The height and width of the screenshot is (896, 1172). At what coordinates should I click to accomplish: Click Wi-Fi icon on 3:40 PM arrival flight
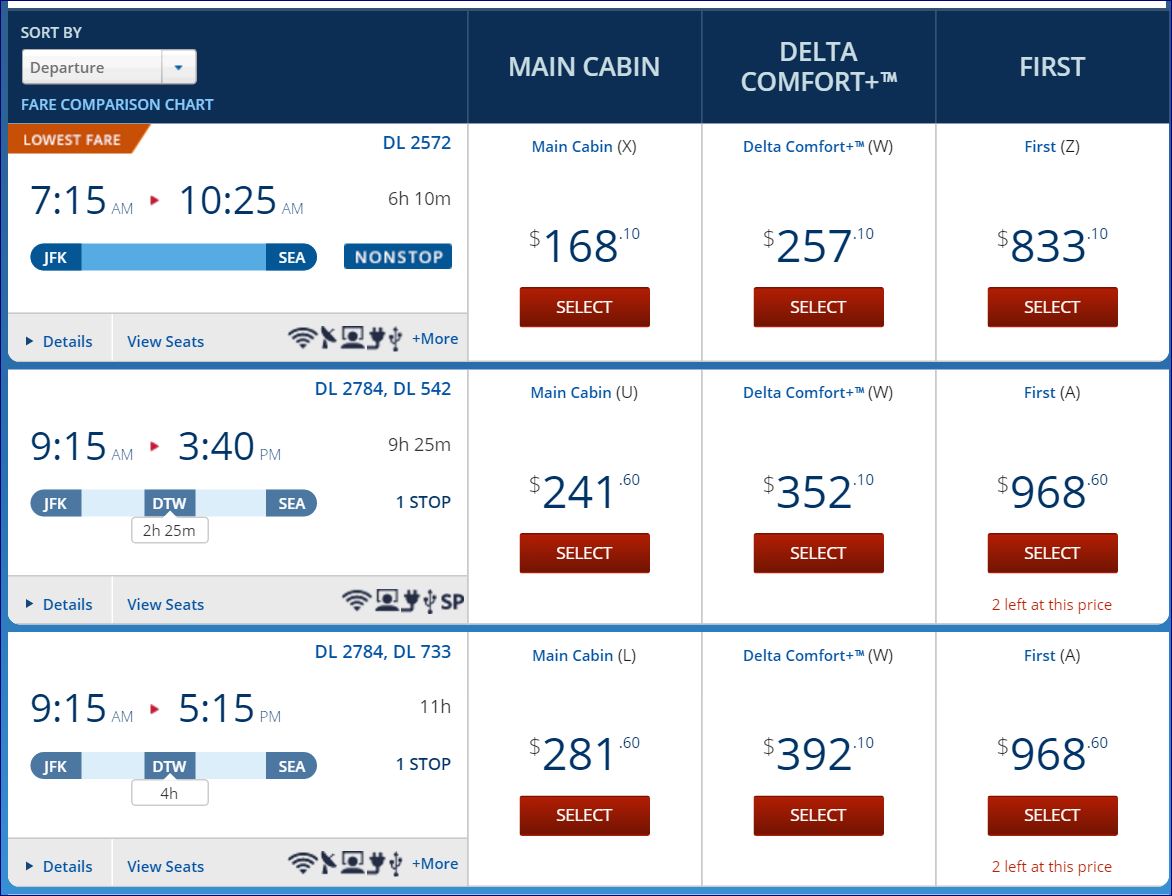(x=356, y=601)
